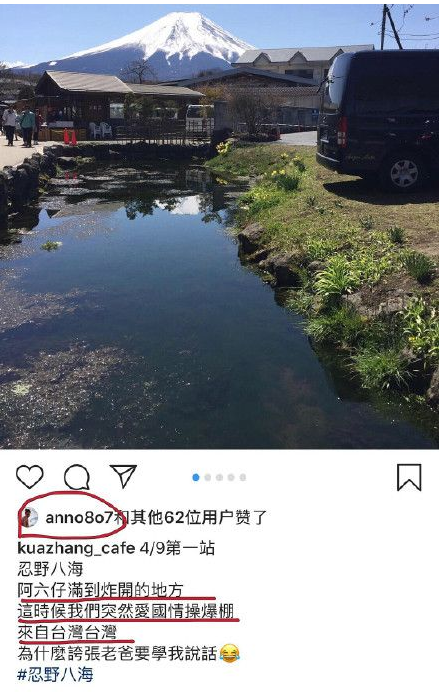Open kuazhang_cafe profile from caption
This screenshot has height=692, width=445.
point(76,549)
